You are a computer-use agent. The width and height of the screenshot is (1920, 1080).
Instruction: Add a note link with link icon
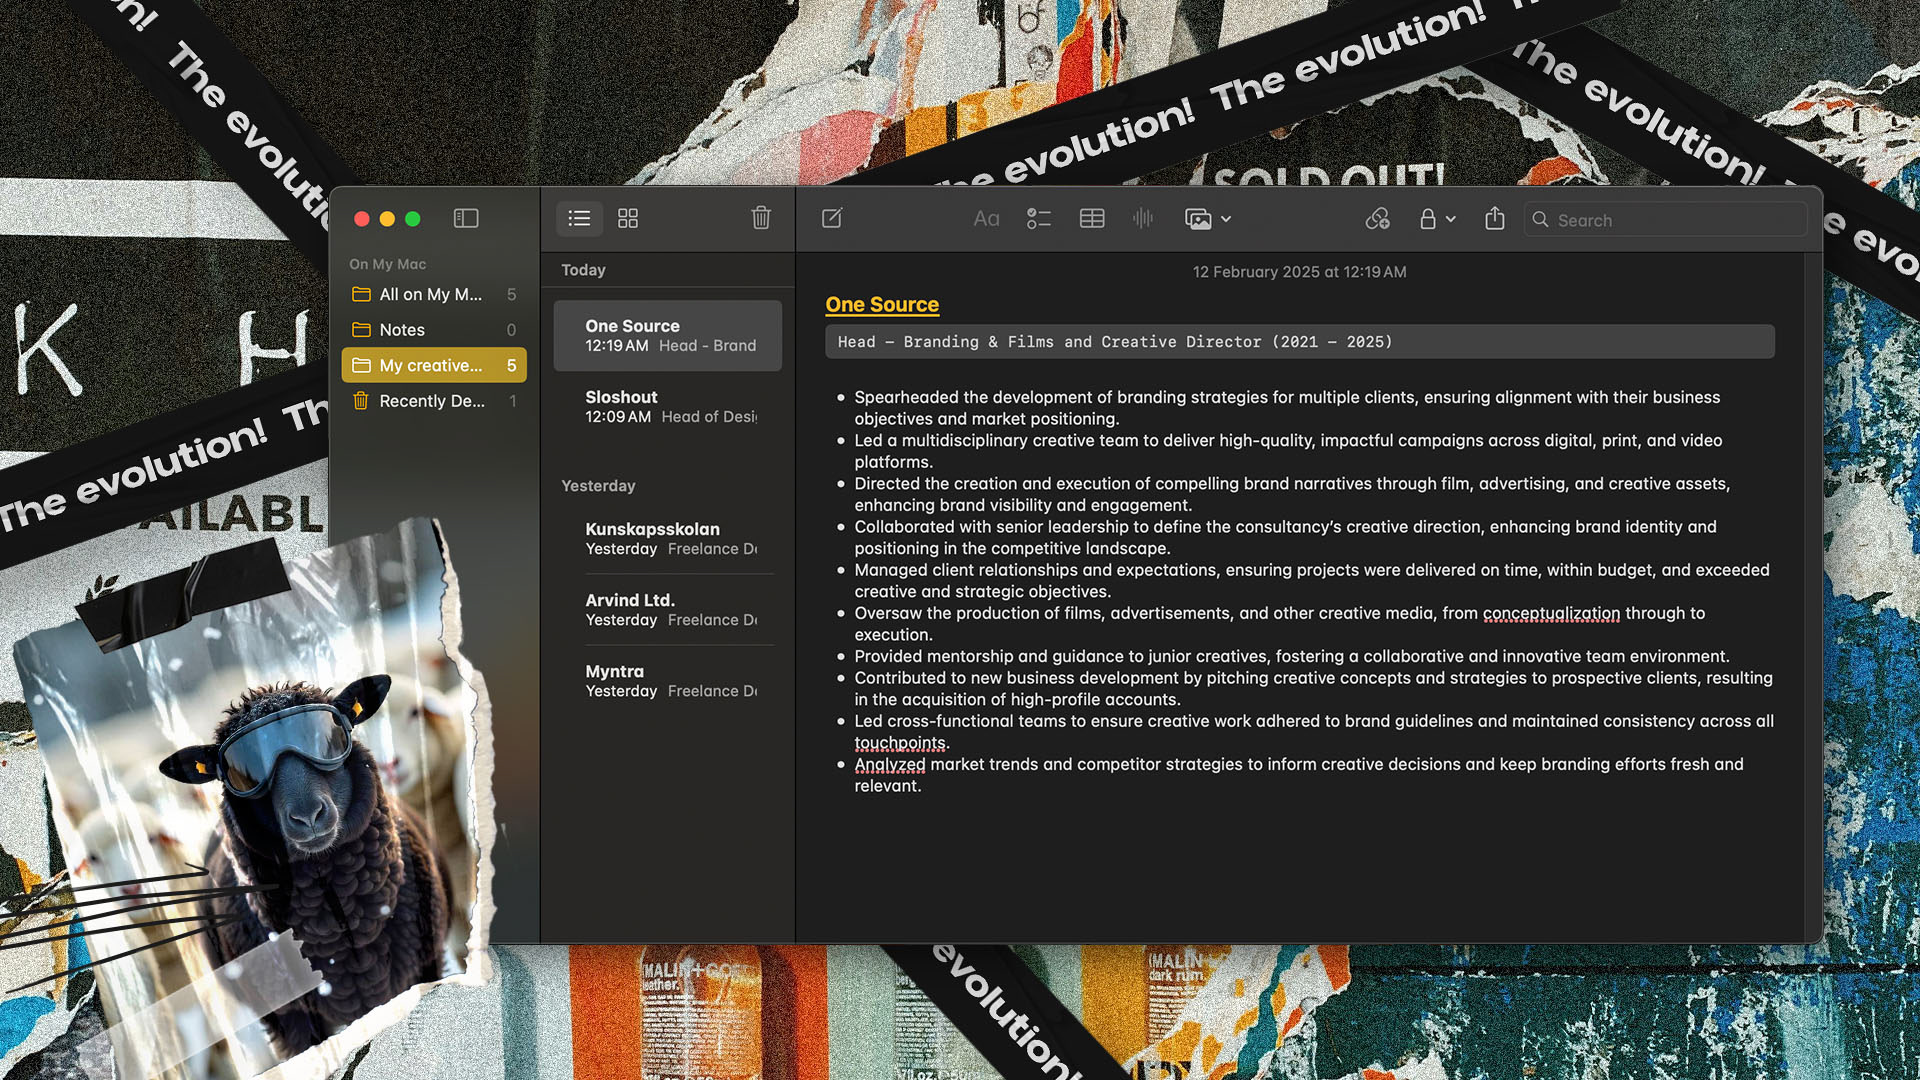pos(1378,219)
